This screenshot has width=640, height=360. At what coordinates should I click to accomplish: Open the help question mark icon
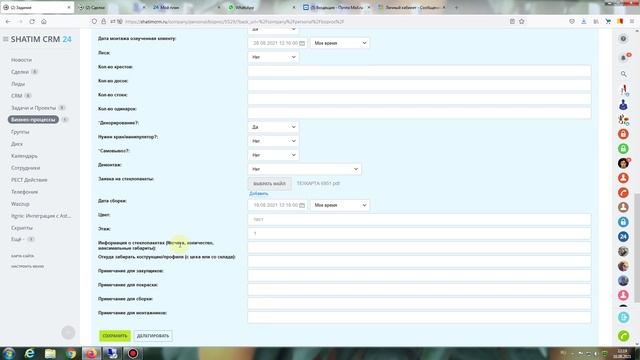pyautogui.click(x=623, y=39)
